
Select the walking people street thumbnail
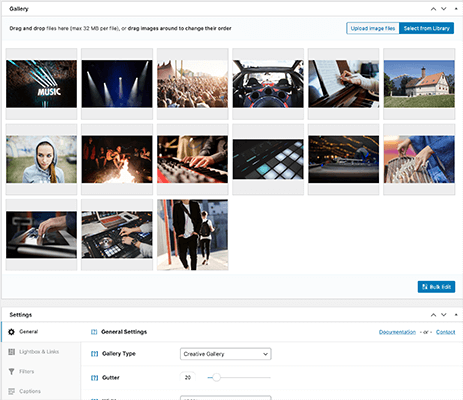point(193,235)
